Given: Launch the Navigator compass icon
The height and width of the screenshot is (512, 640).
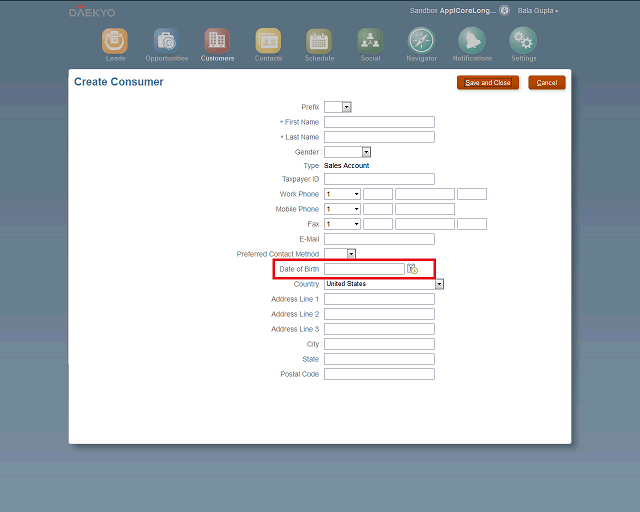Looking at the screenshot, I should point(421,40).
